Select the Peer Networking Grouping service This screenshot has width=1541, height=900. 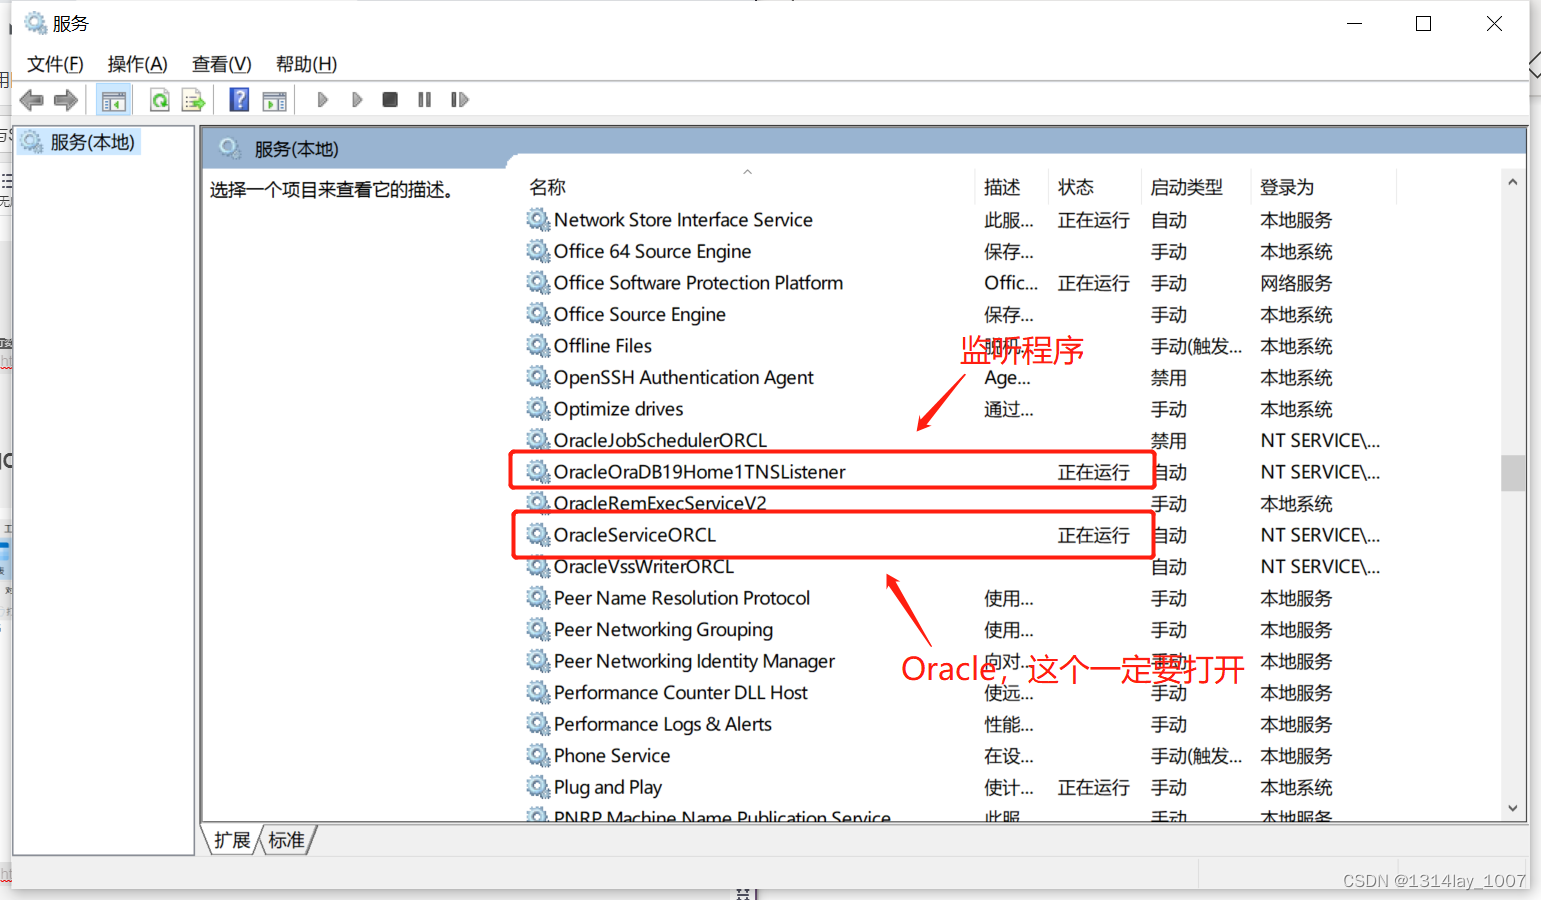click(663, 629)
